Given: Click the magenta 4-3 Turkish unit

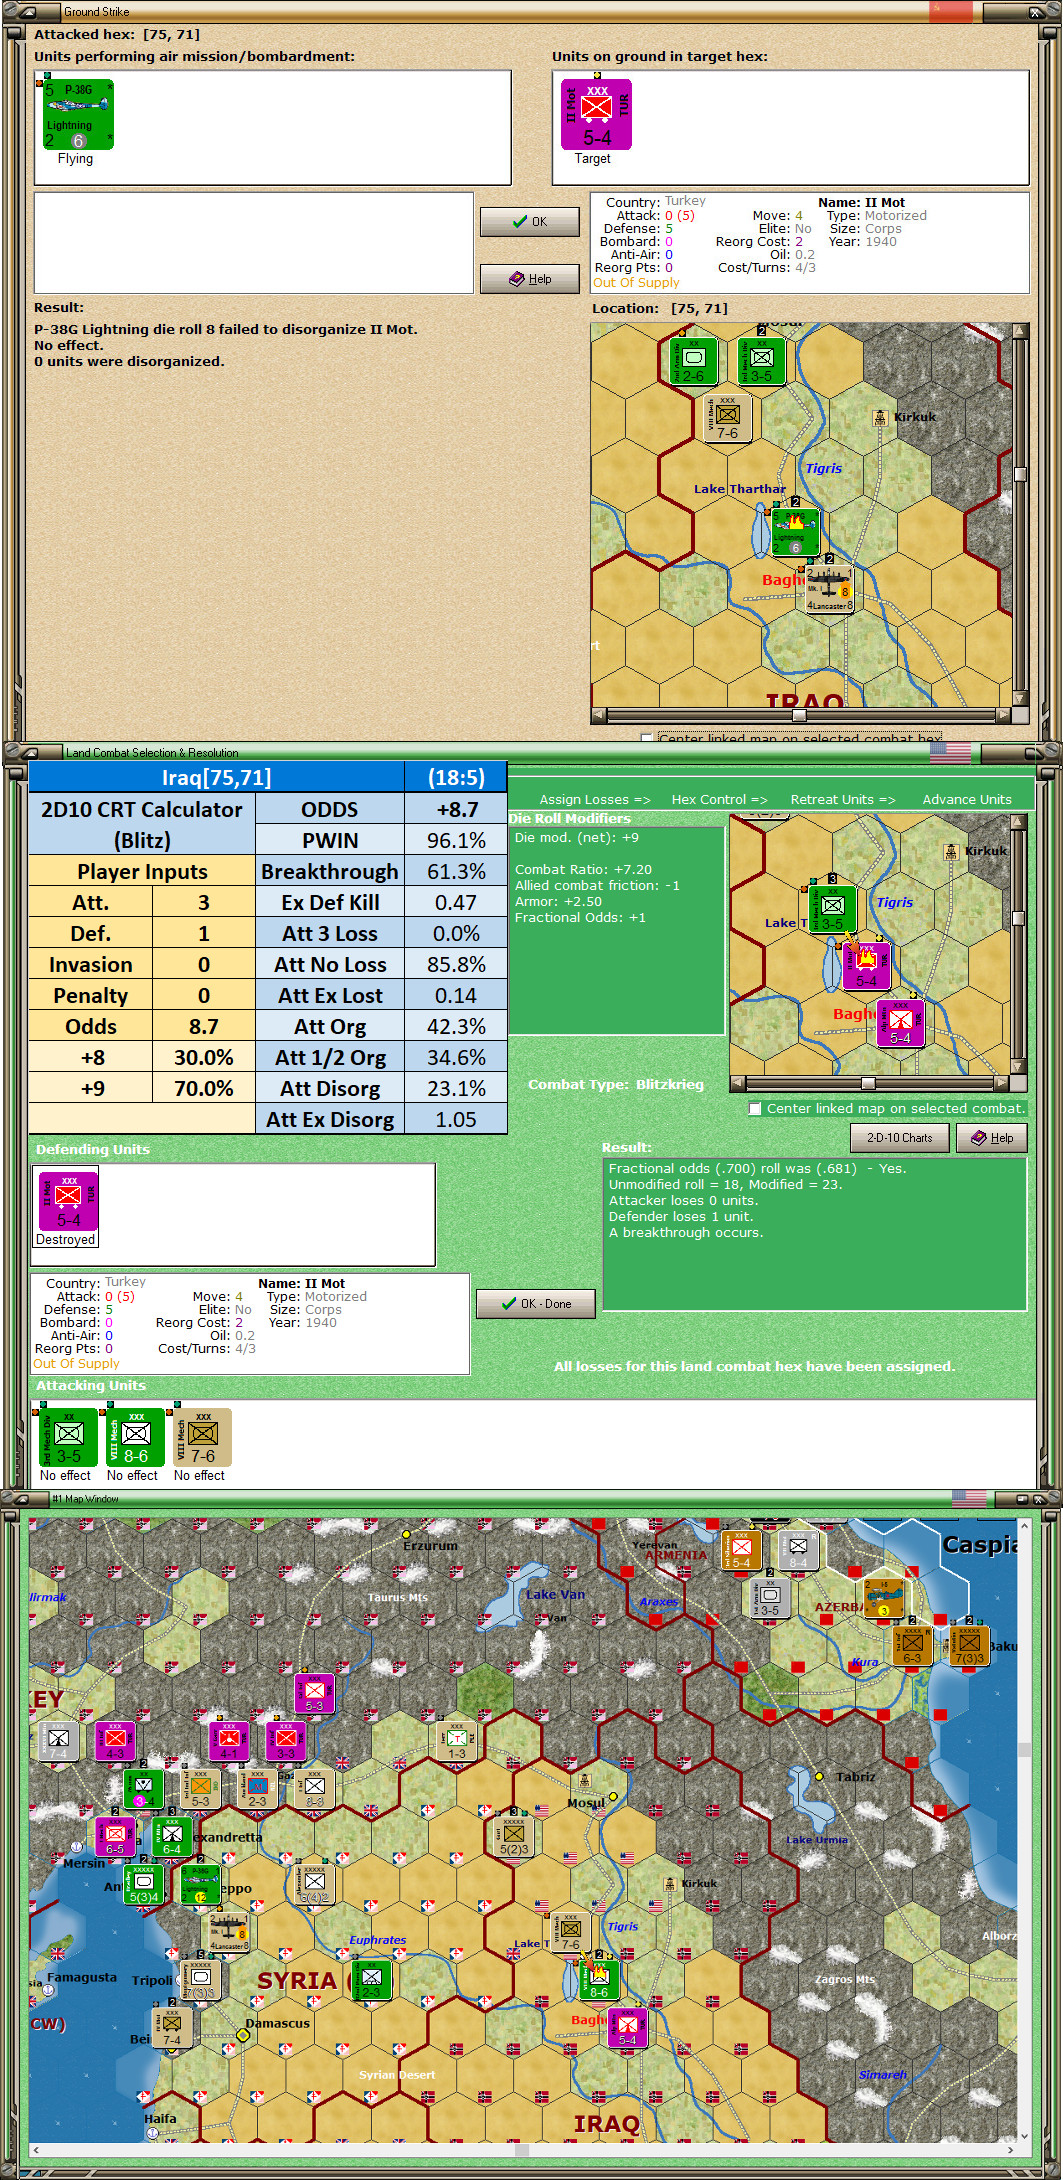Looking at the screenshot, I should (x=115, y=1741).
